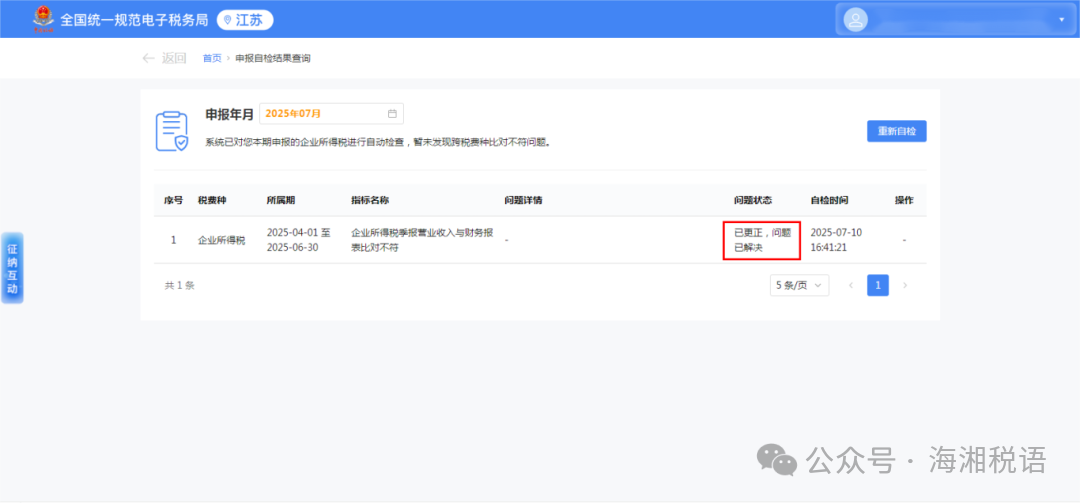Open the 申报年月 date input field
This screenshot has height=503, width=1080.
[331, 114]
